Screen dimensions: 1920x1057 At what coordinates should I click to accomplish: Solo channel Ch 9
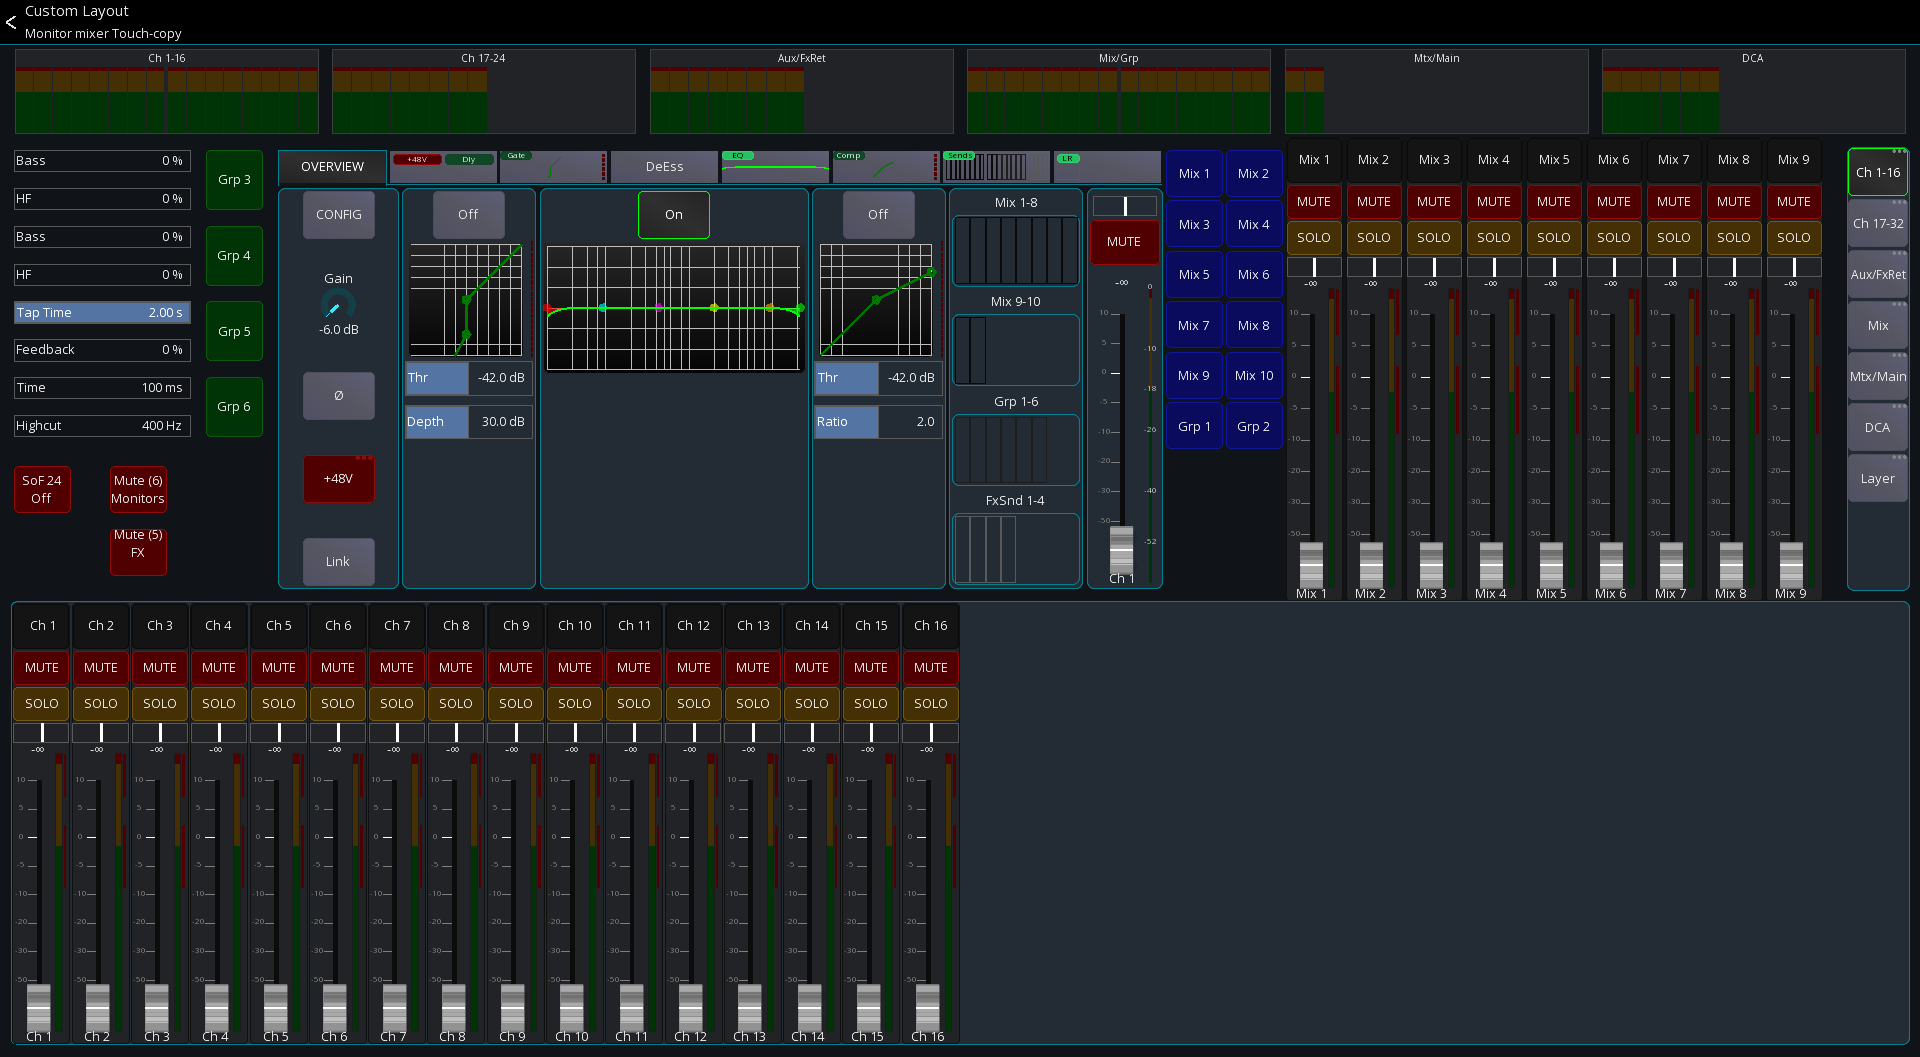pos(516,704)
